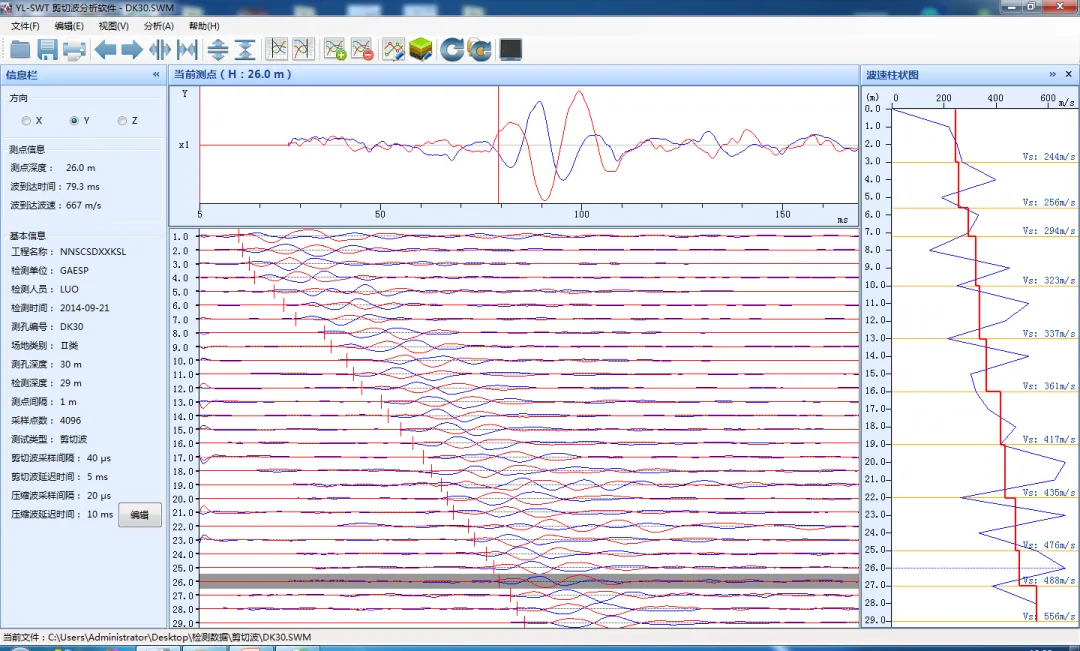Collapse the 信息栏 info panel
The height and width of the screenshot is (651, 1080).
click(x=156, y=75)
